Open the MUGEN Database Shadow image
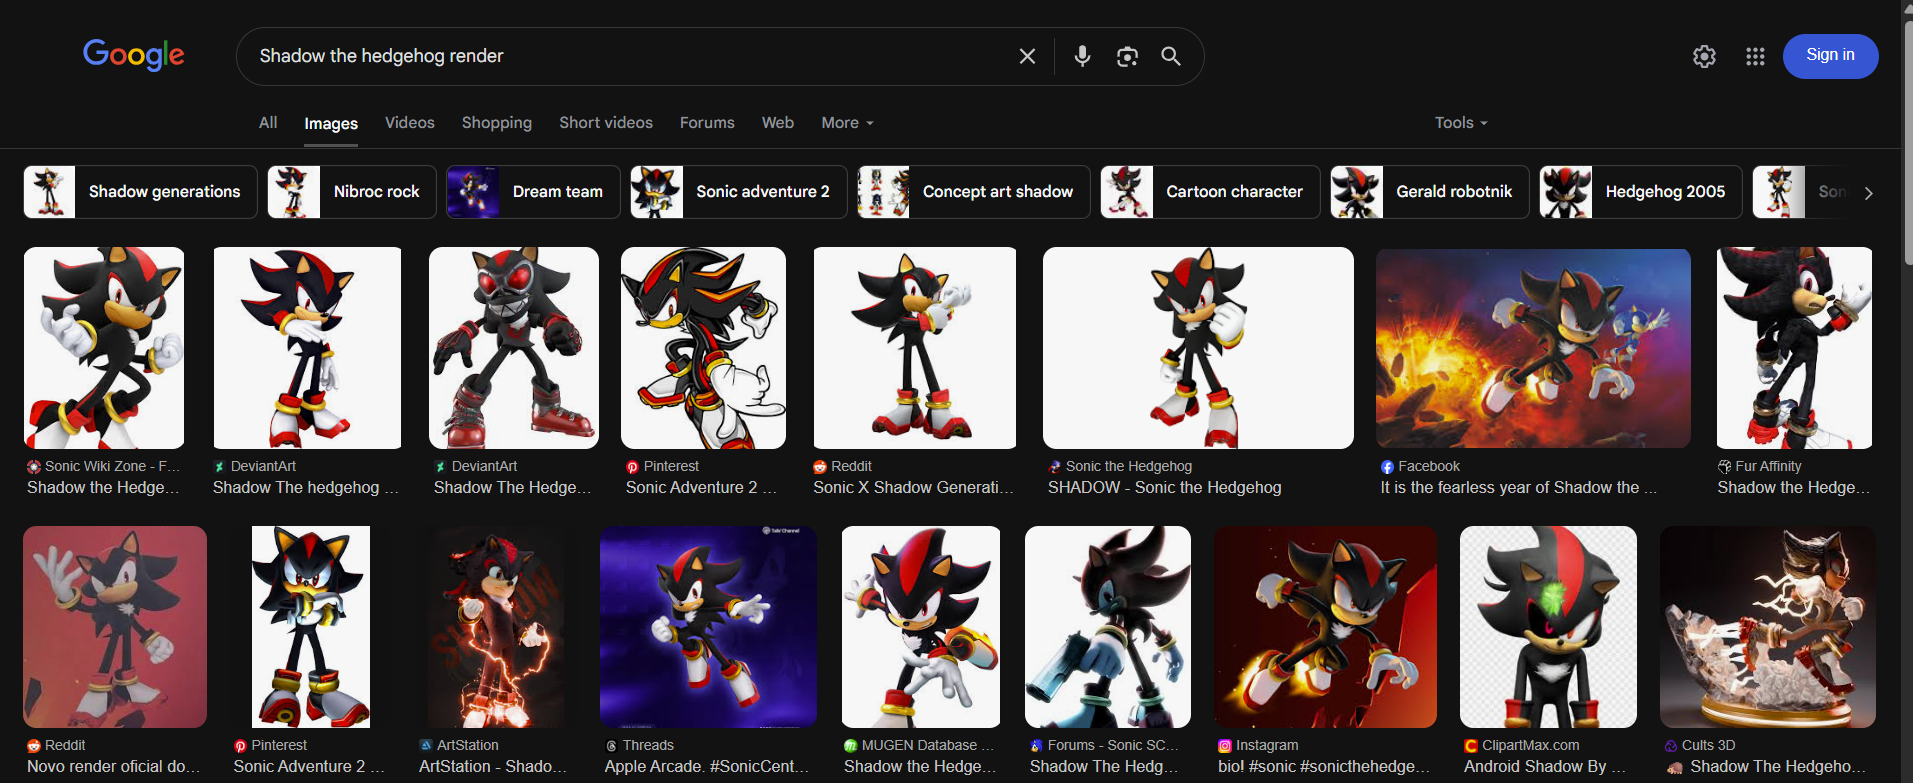This screenshot has height=783, width=1913. [921, 627]
